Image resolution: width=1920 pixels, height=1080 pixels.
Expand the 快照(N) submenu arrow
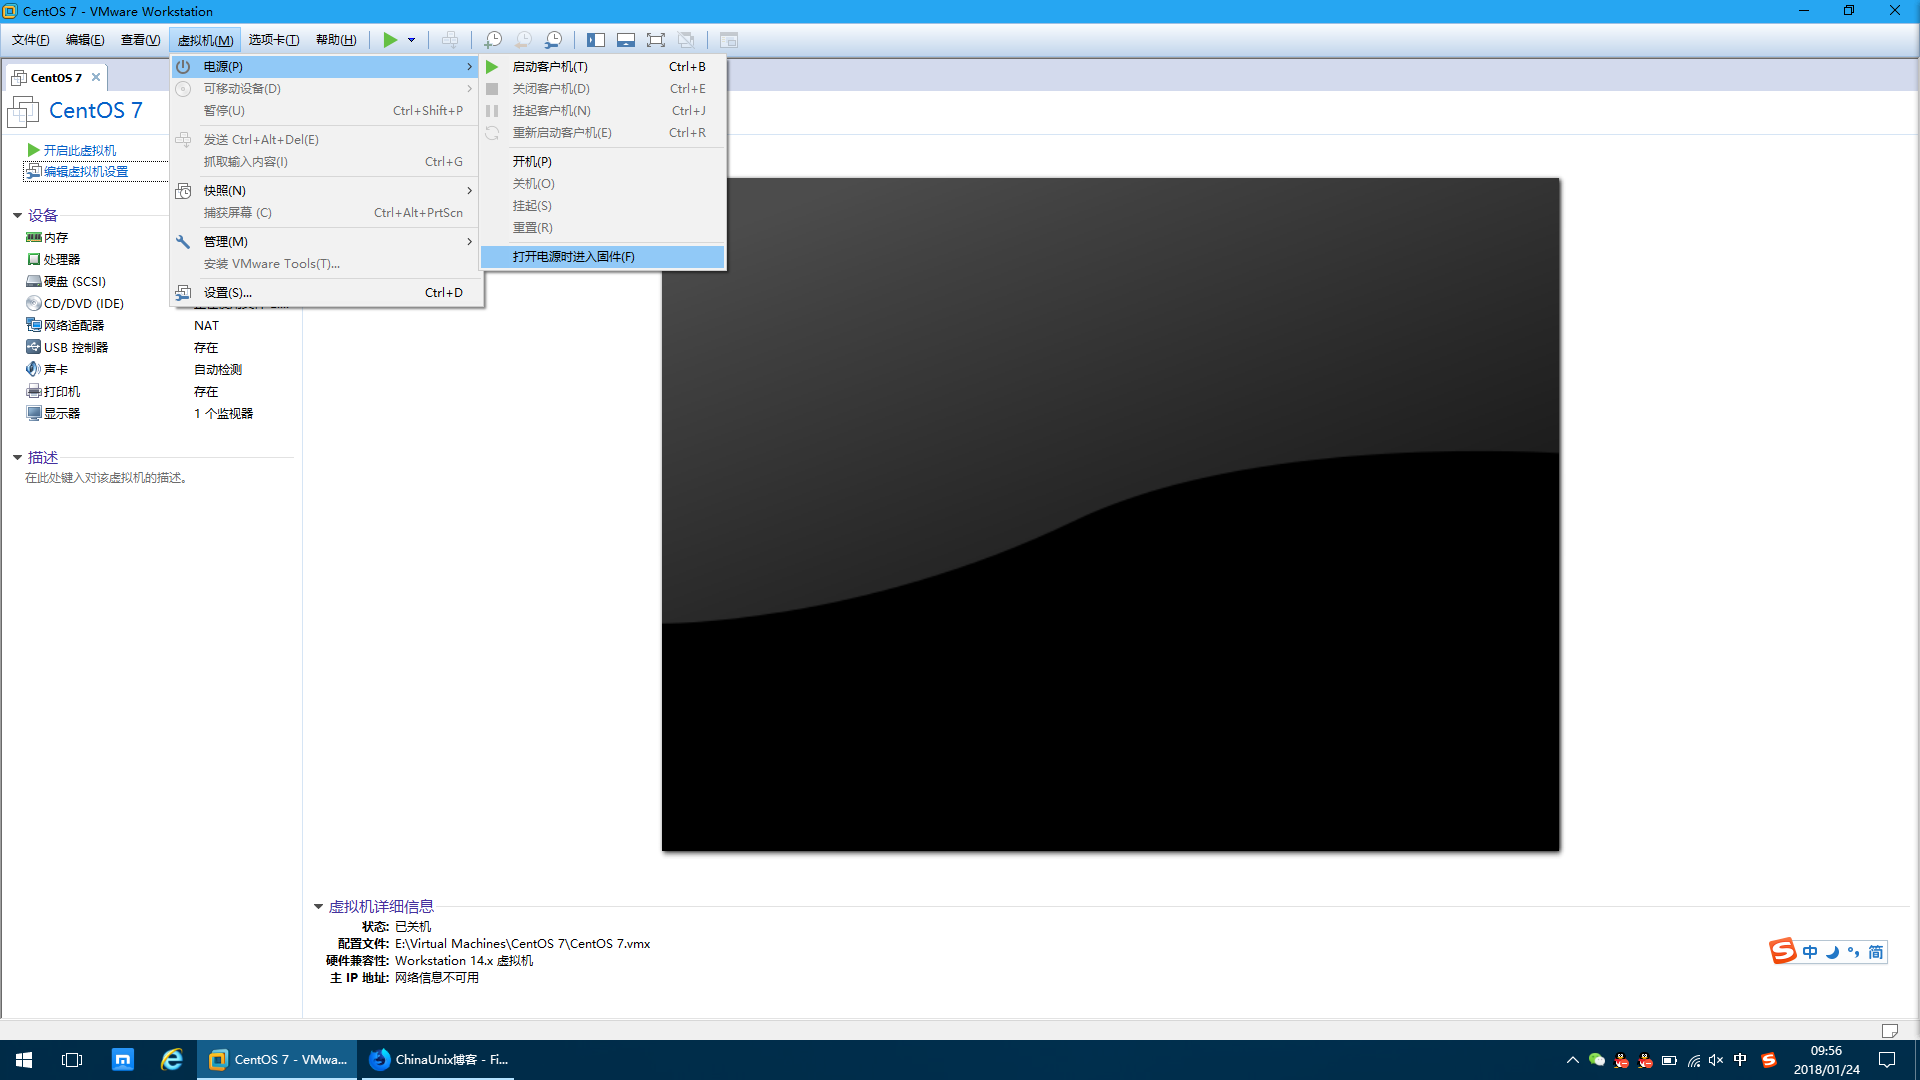tap(469, 190)
